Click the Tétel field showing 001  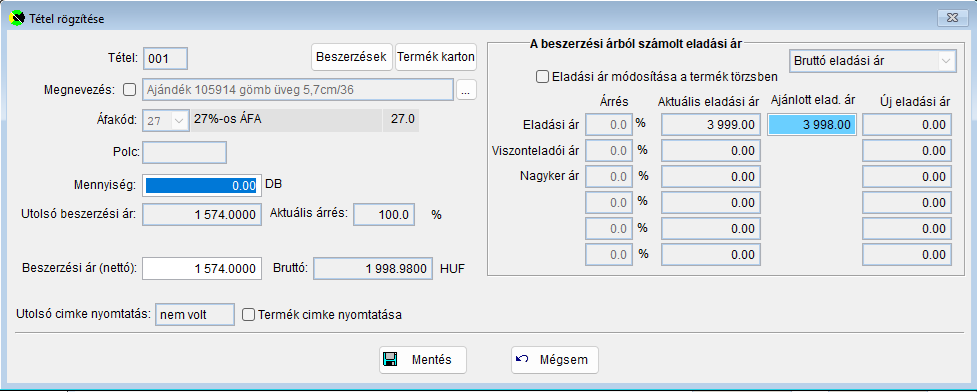165,59
